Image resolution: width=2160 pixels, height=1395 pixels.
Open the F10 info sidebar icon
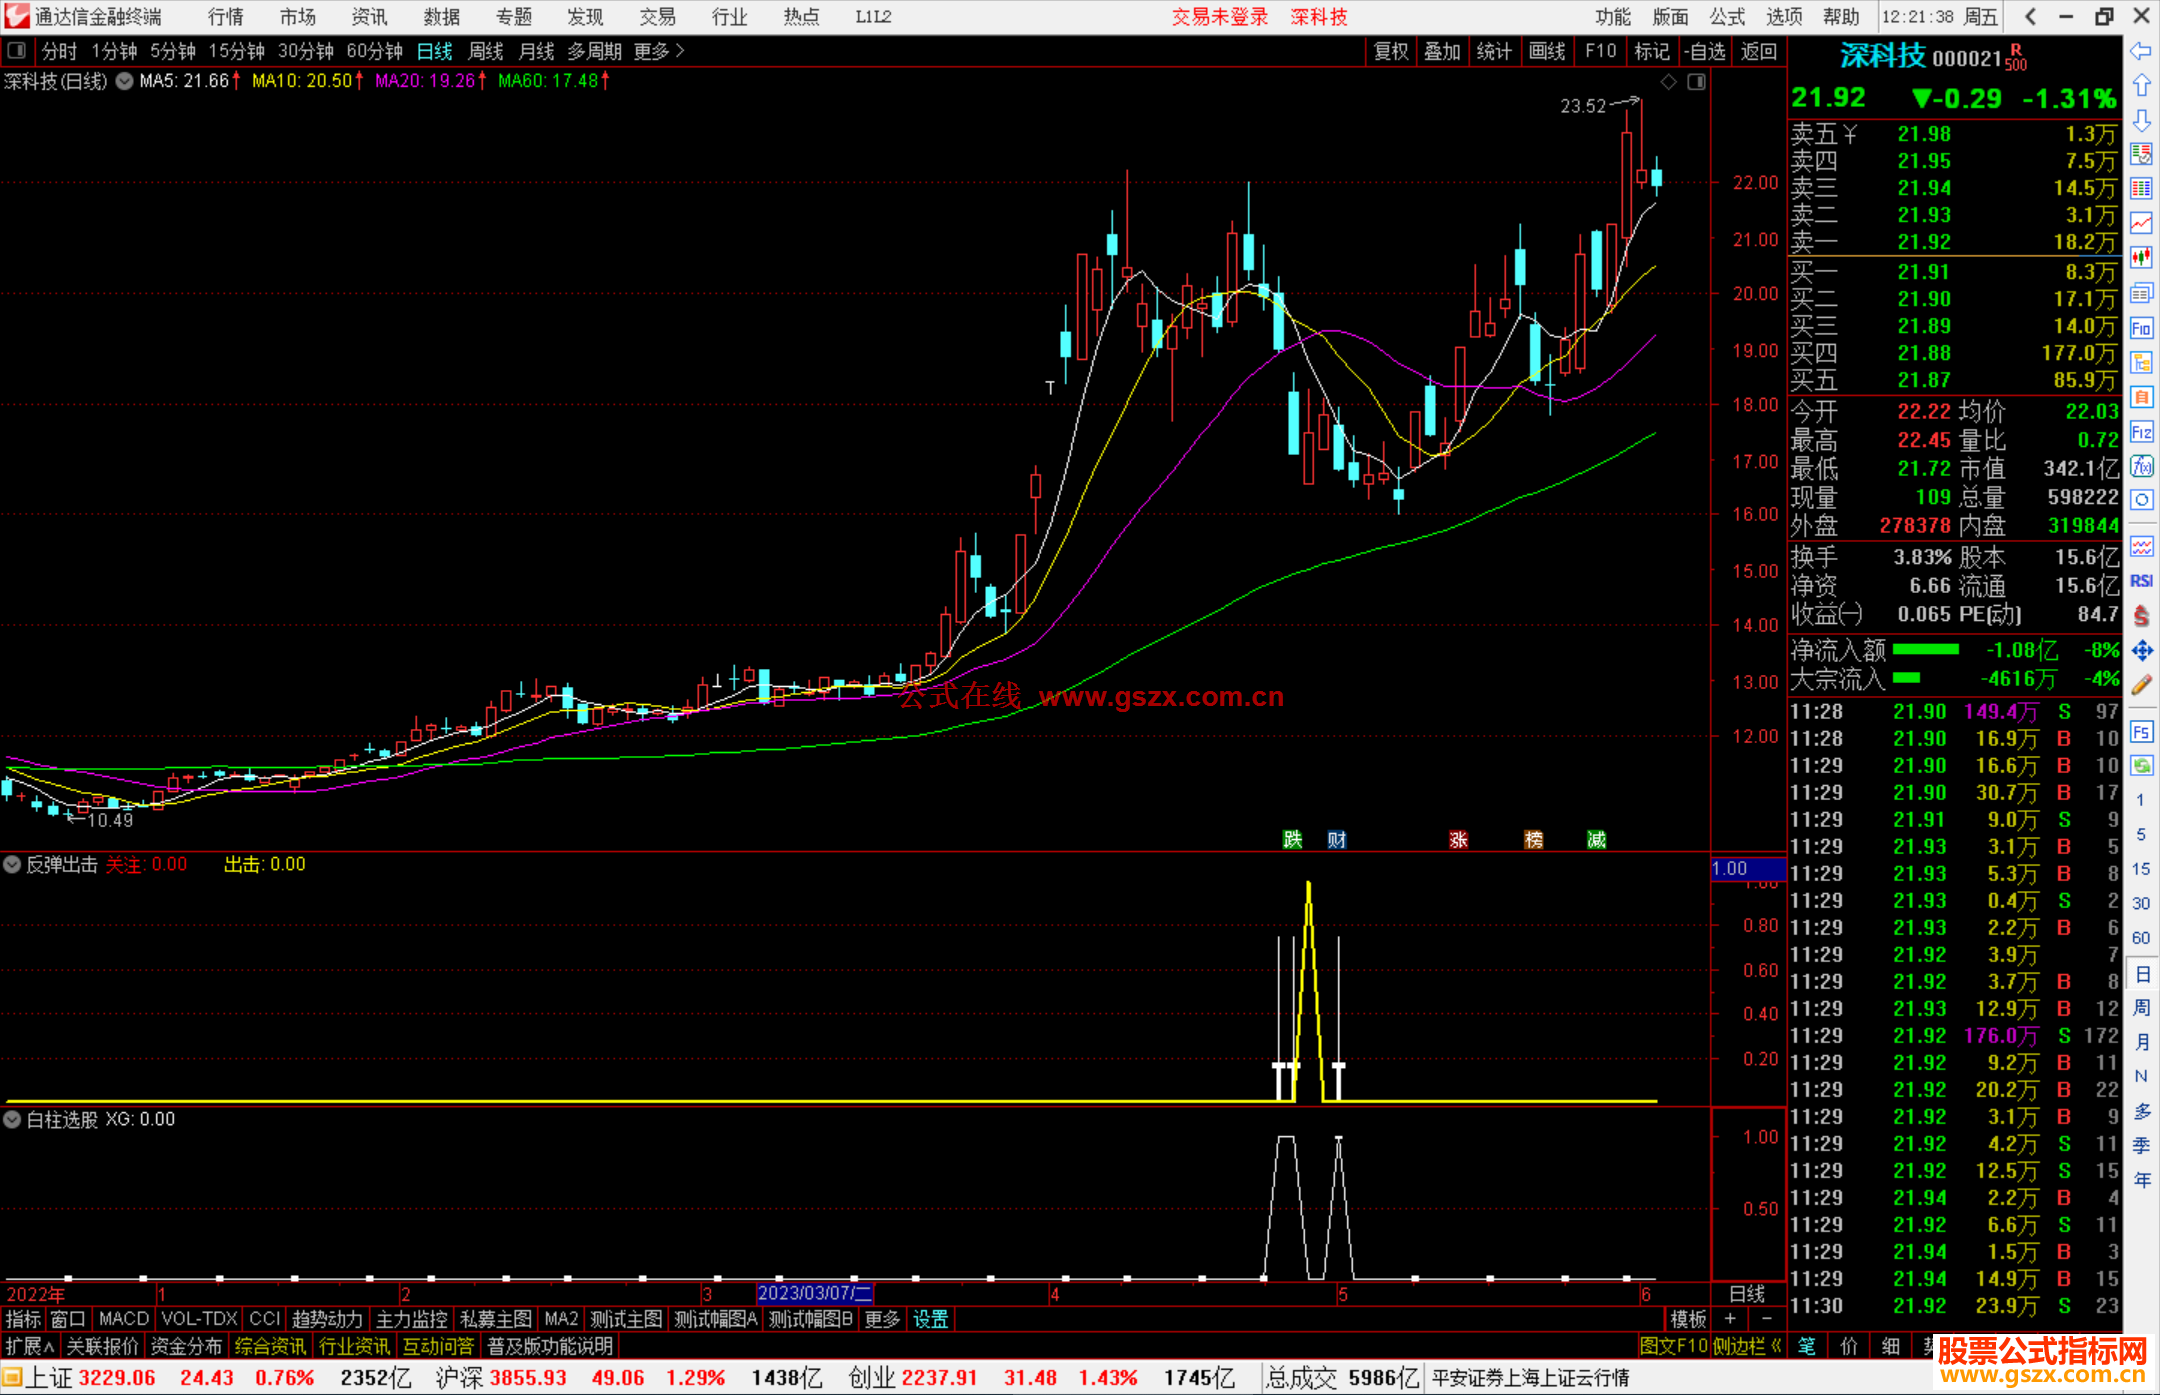[2141, 328]
